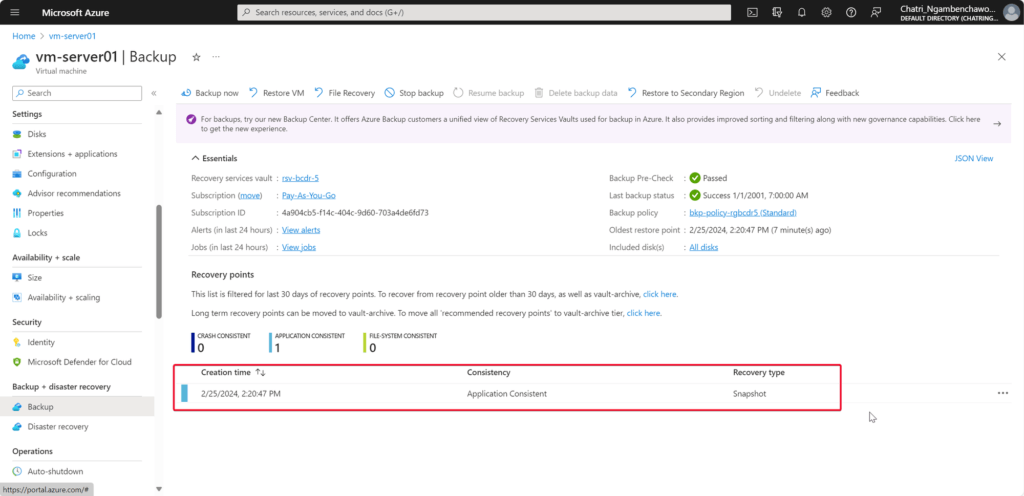Open the Notifications bell
This screenshot has width=1024, height=496.
tap(802, 12)
